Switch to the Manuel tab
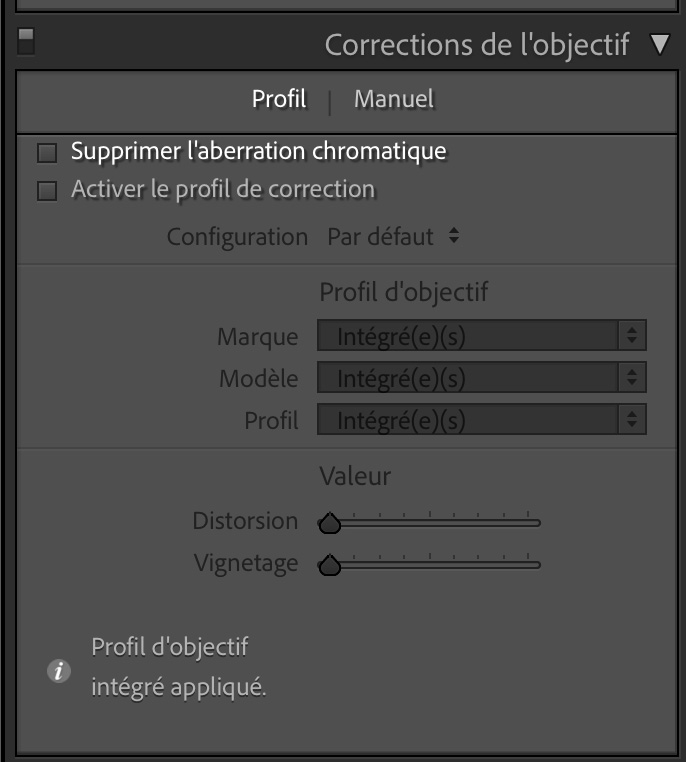 pos(394,99)
